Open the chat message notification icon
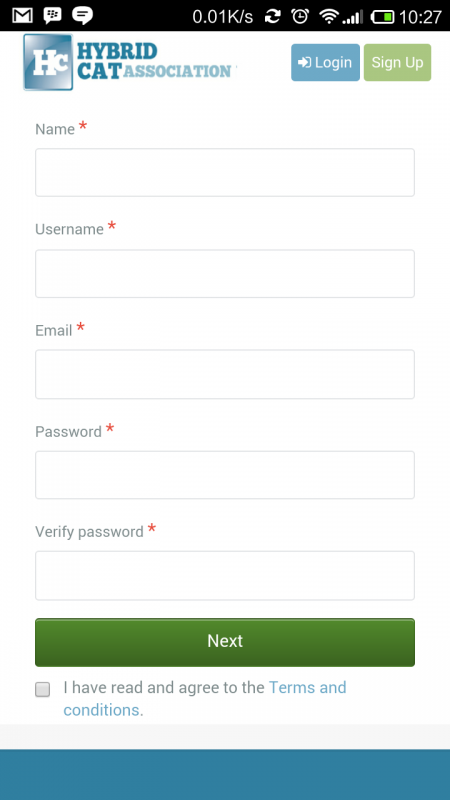The image size is (450, 800). point(82,16)
